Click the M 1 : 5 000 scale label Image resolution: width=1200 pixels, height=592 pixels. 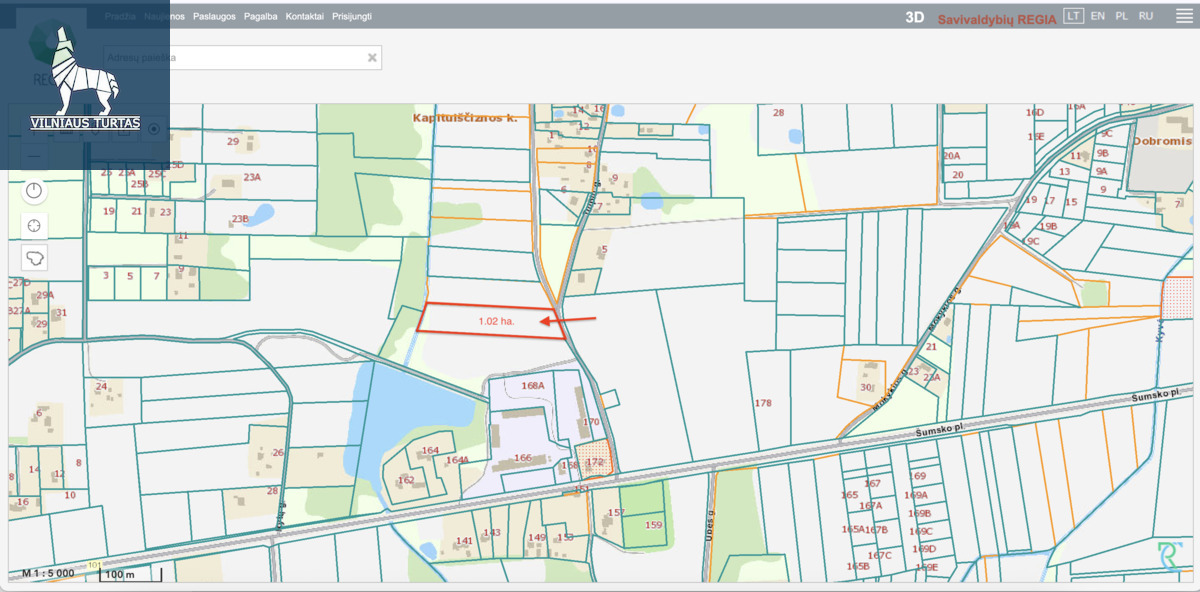[x=48, y=574]
